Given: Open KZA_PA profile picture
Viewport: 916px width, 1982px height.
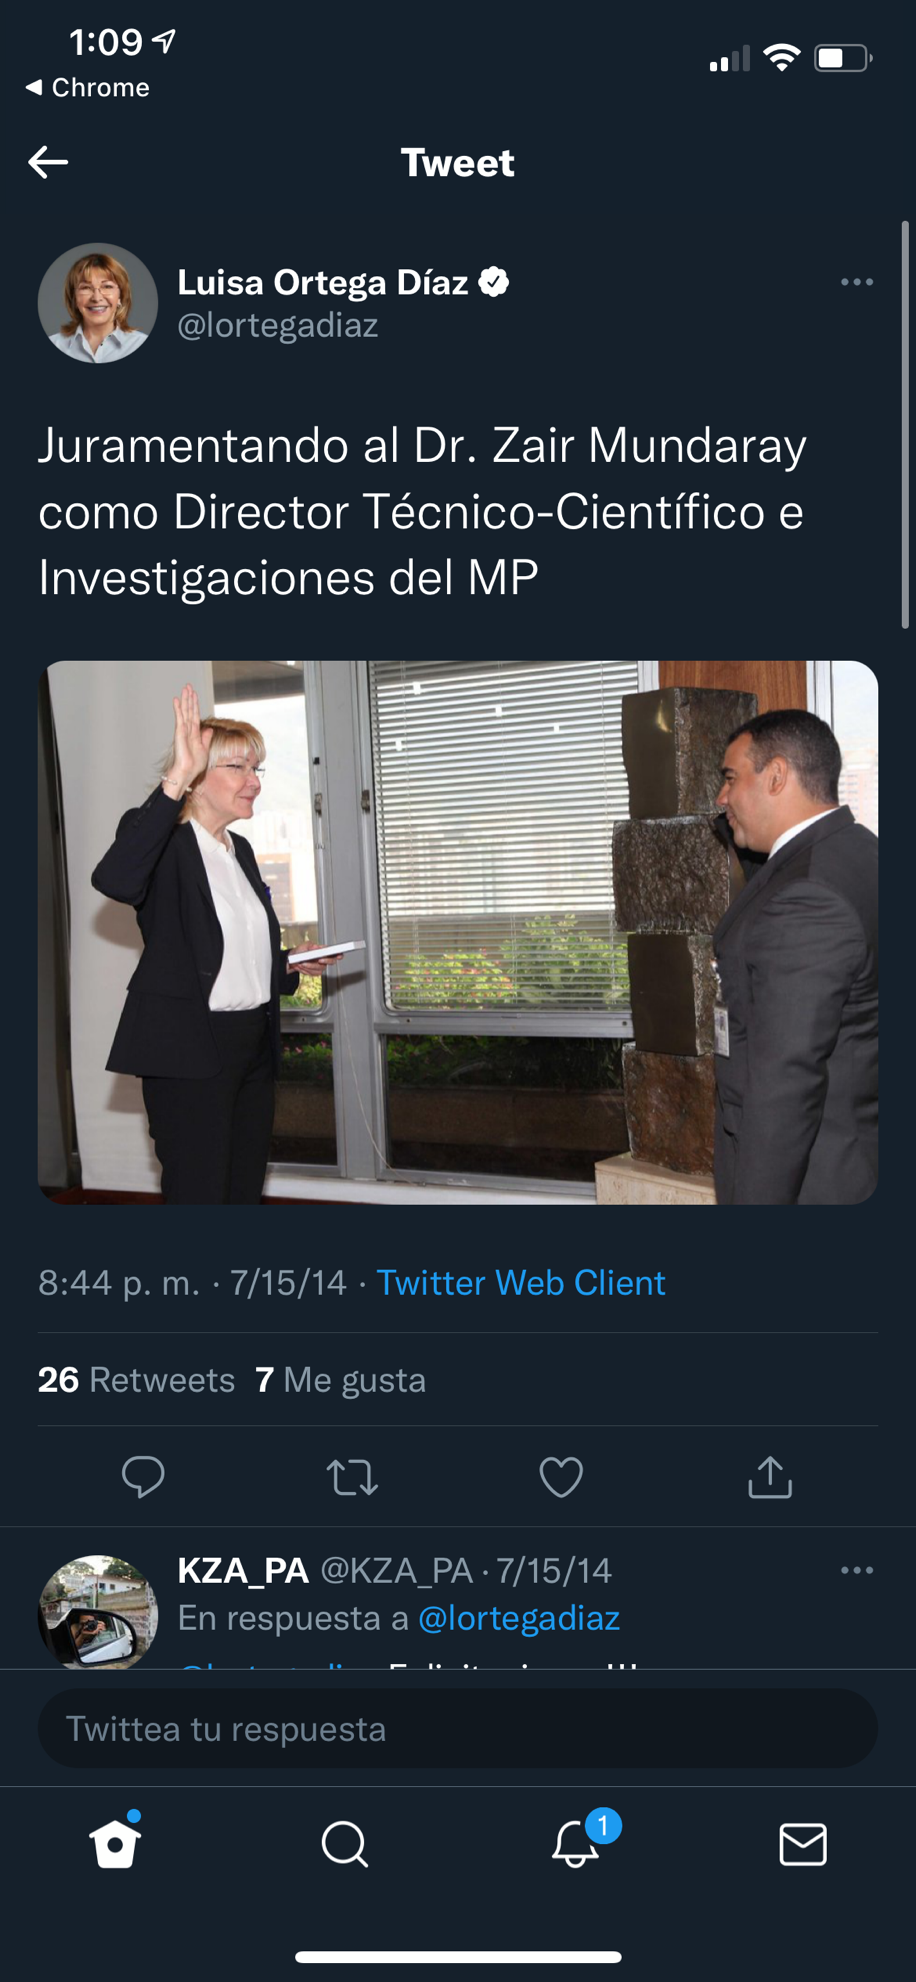Looking at the screenshot, I should coord(98,1611).
